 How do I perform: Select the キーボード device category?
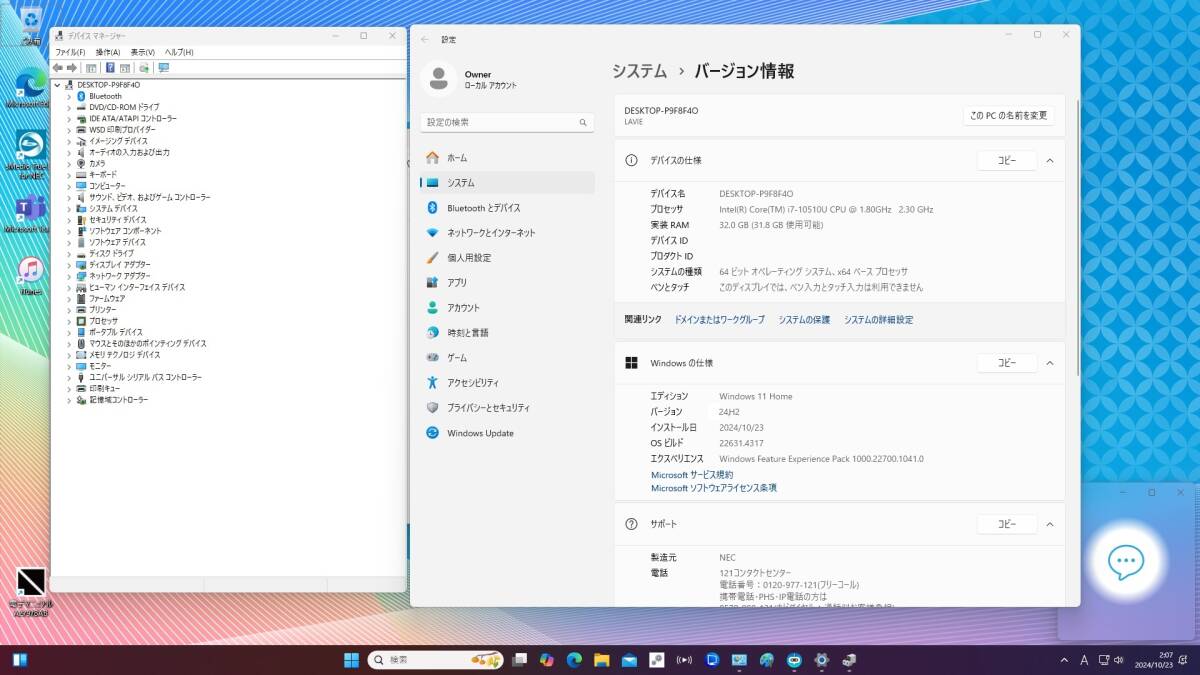103,174
